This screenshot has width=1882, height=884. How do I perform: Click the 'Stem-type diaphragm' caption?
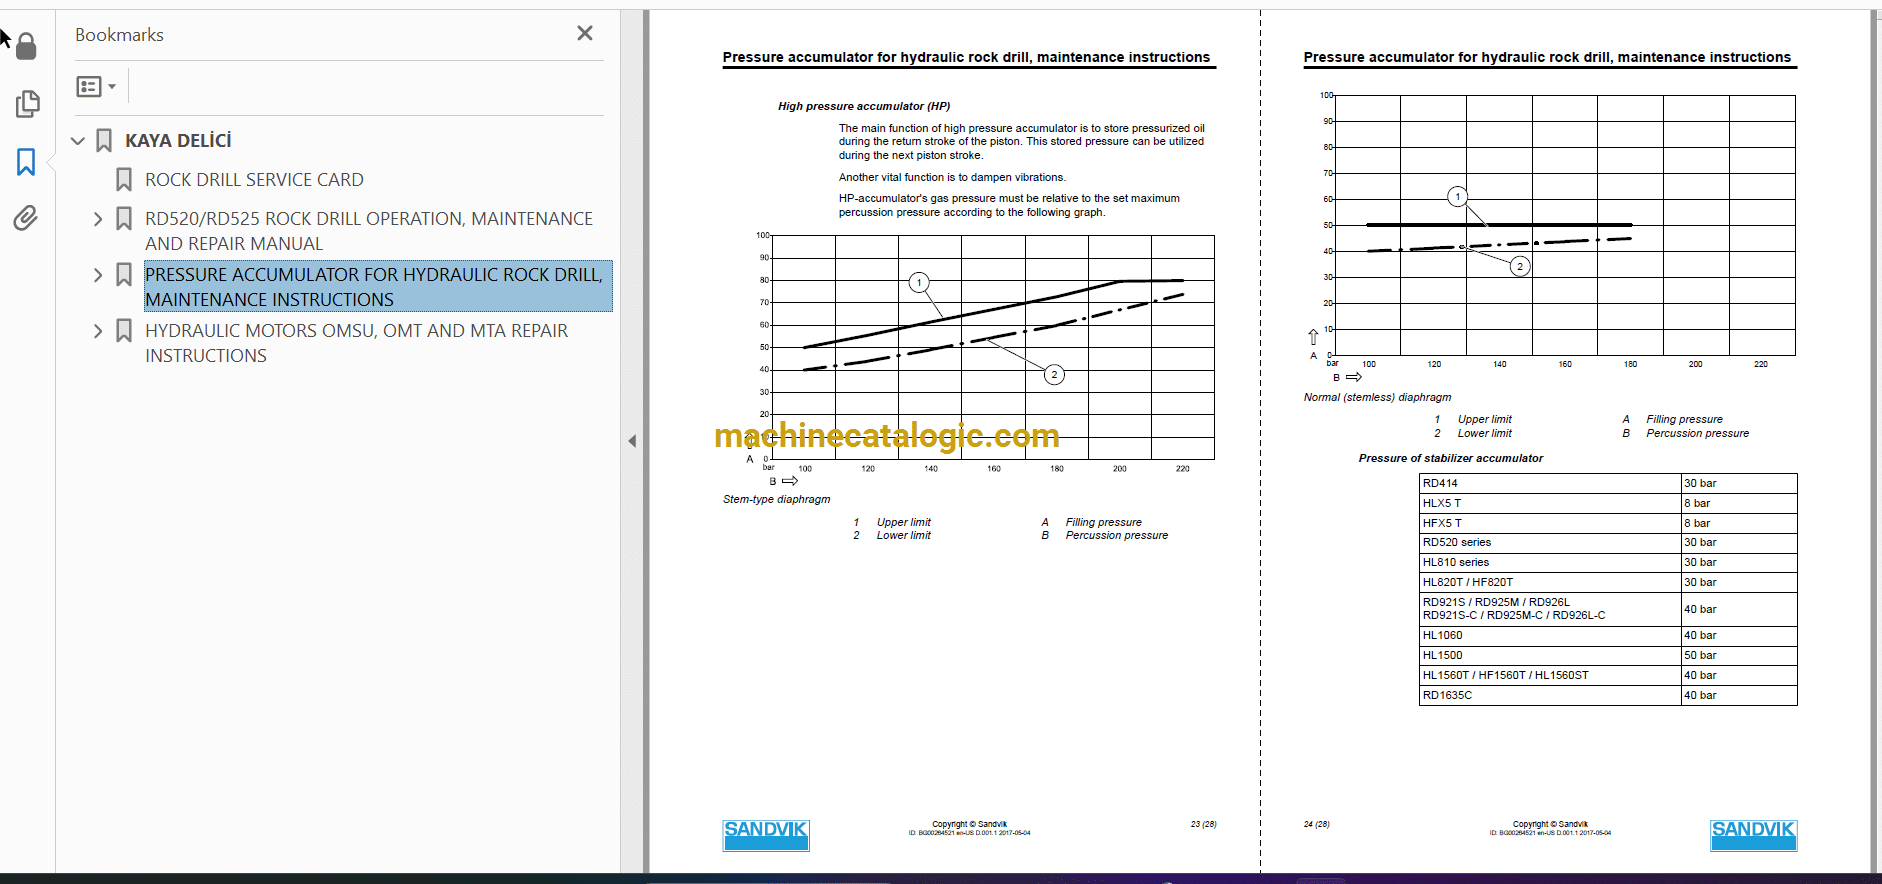[776, 499]
